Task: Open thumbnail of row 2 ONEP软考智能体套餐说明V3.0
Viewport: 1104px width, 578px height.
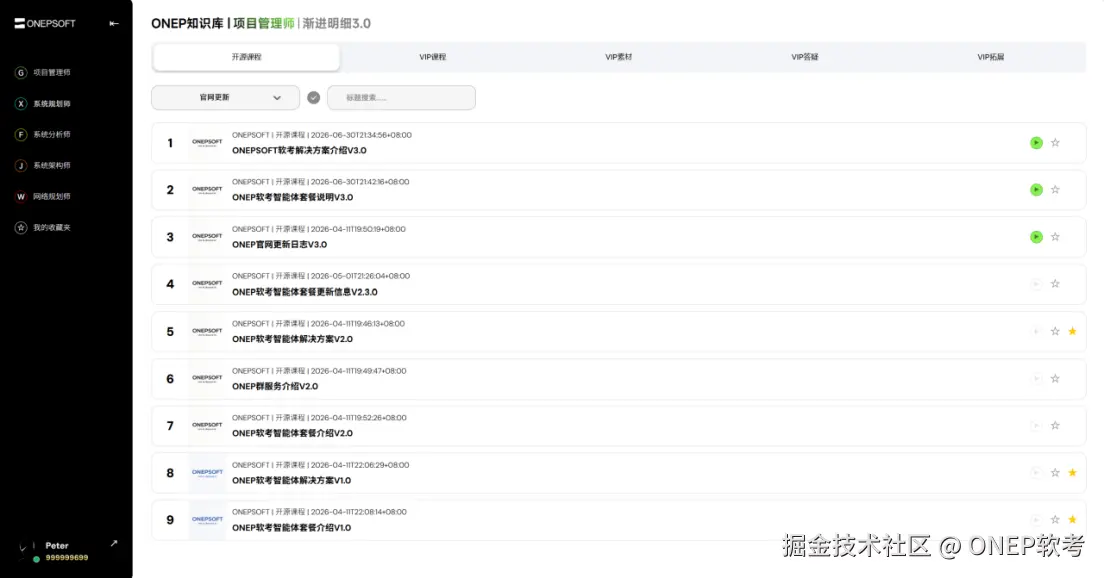Action: 207,189
